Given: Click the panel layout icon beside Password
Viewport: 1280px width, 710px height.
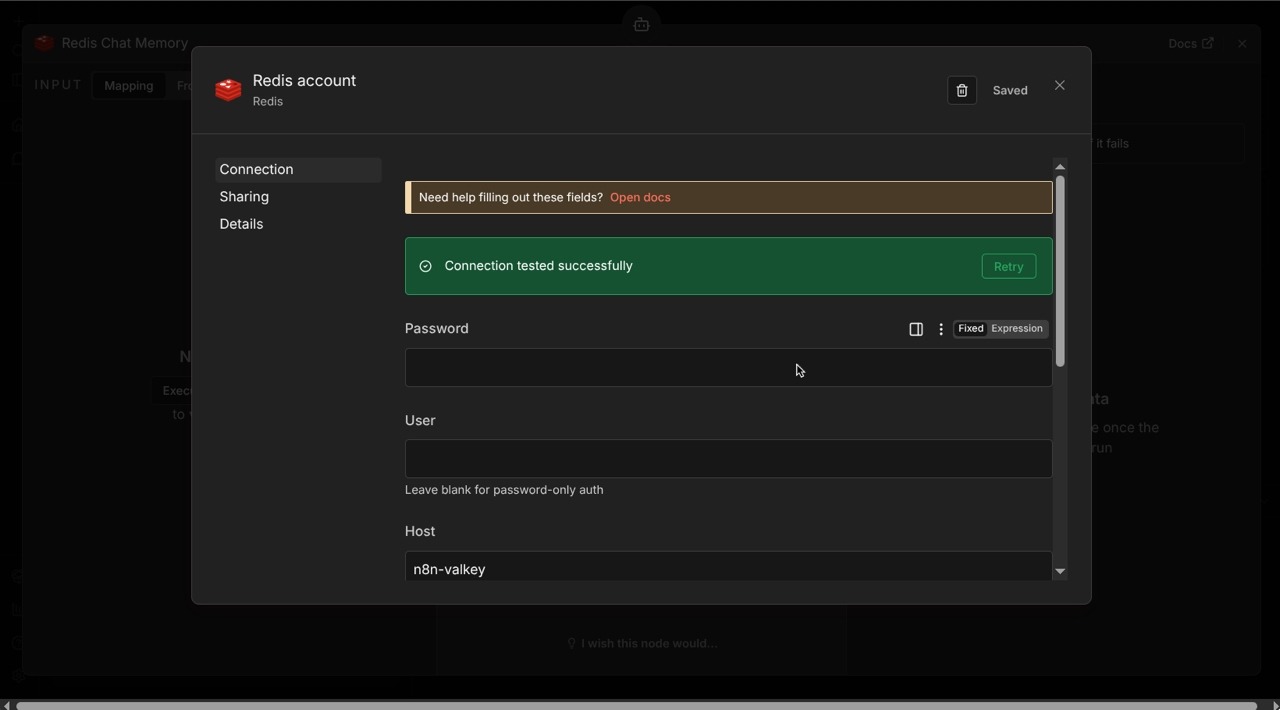Looking at the screenshot, I should click(x=916, y=329).
